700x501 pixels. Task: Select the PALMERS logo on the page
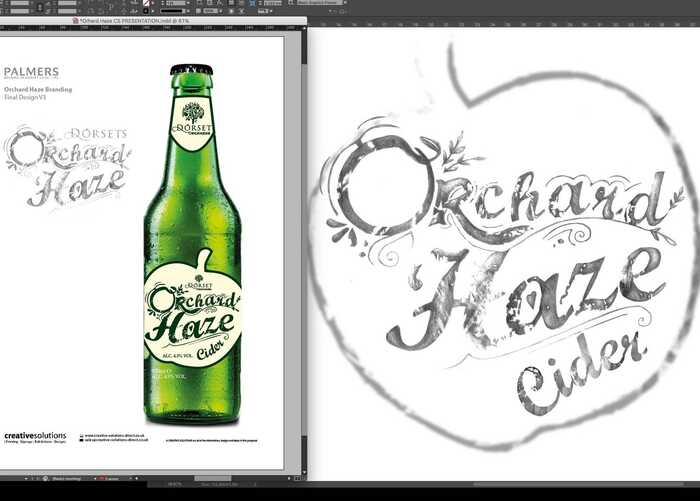point(31,72)
